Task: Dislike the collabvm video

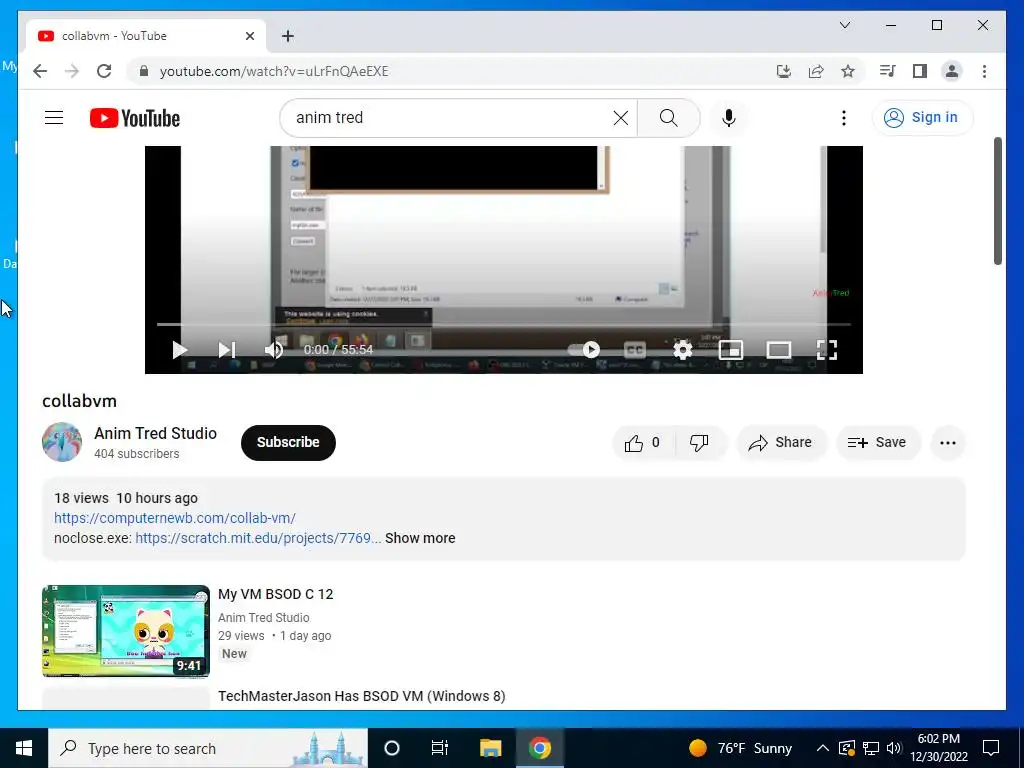Action: (700, 443)
